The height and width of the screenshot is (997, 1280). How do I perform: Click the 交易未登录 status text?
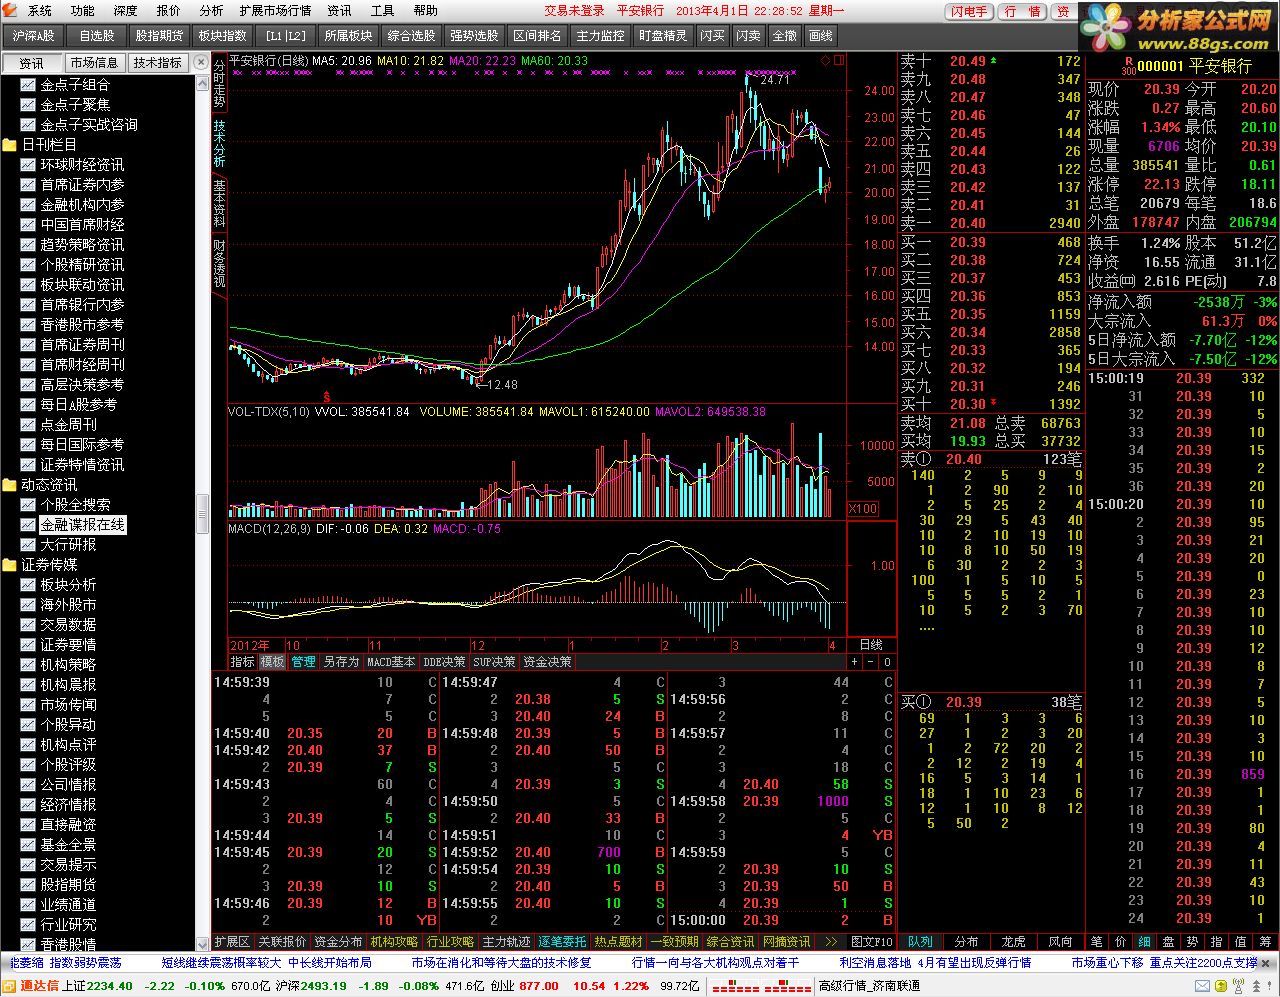(x=574, y=11)
